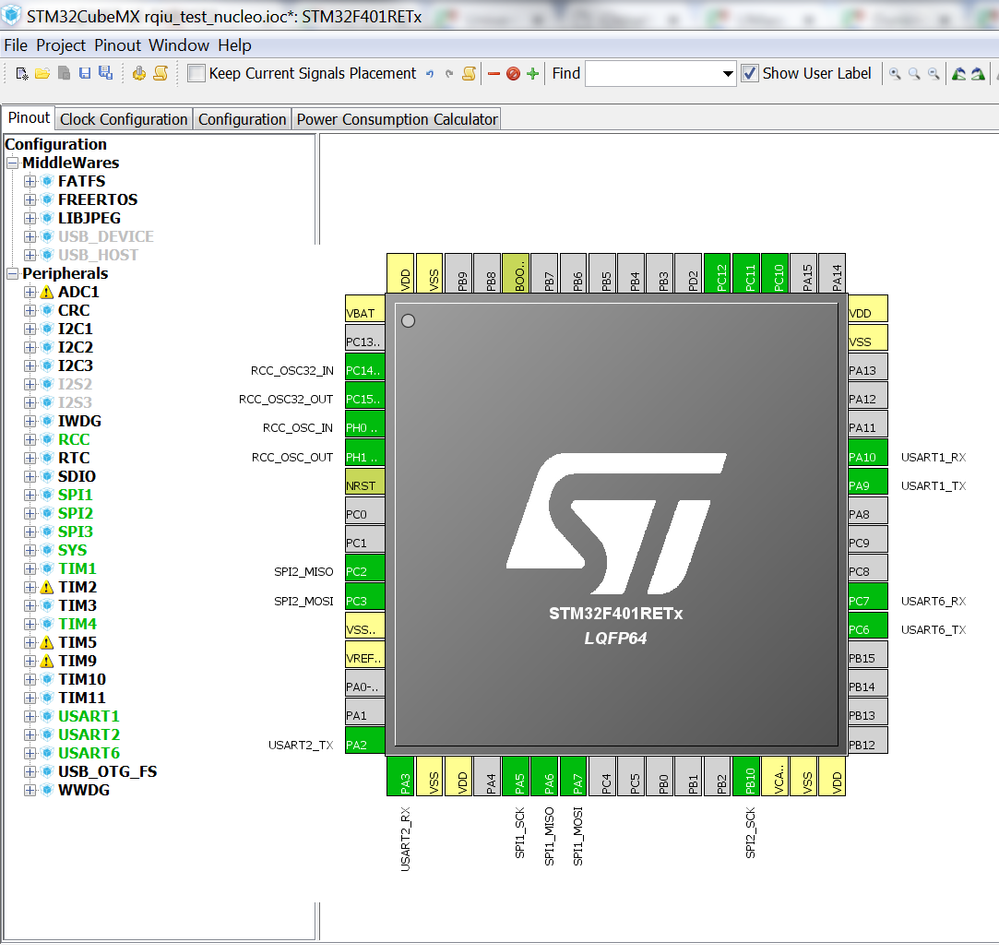Rotate chip view with second rotate icon
The image size is (999, 945).
pyautogui.click(x=978, y=74)
